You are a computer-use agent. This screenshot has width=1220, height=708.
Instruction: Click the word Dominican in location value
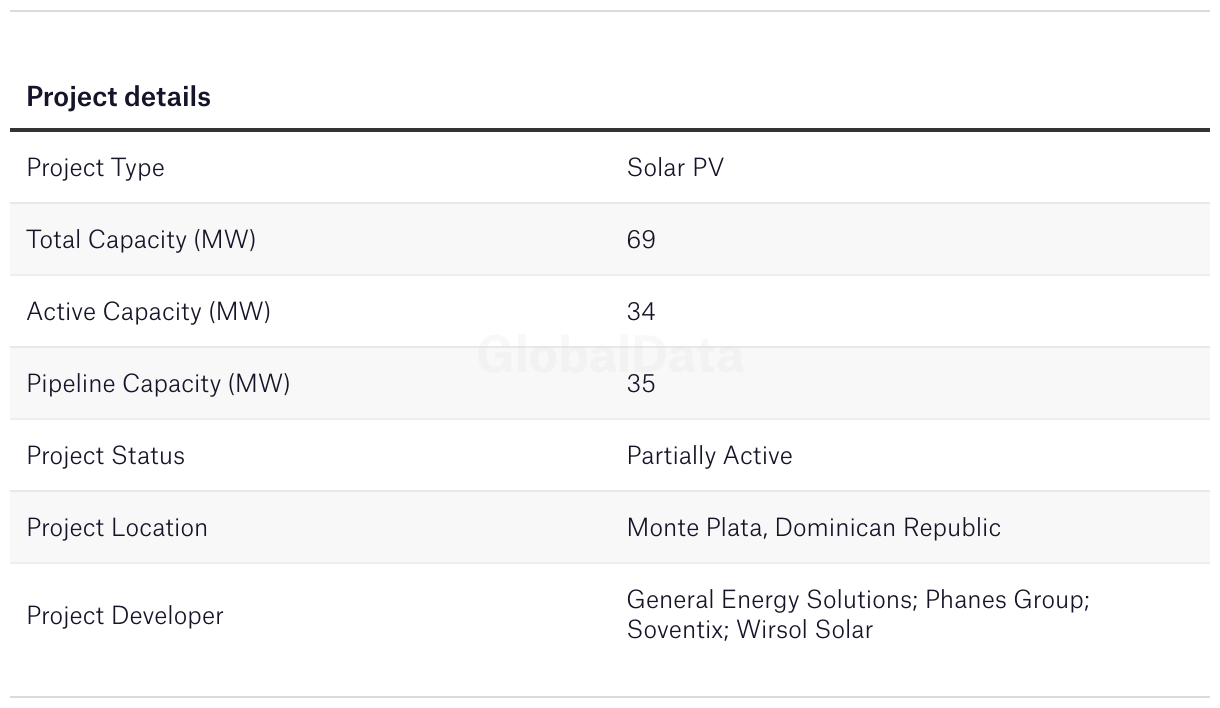tap(836, 528)
